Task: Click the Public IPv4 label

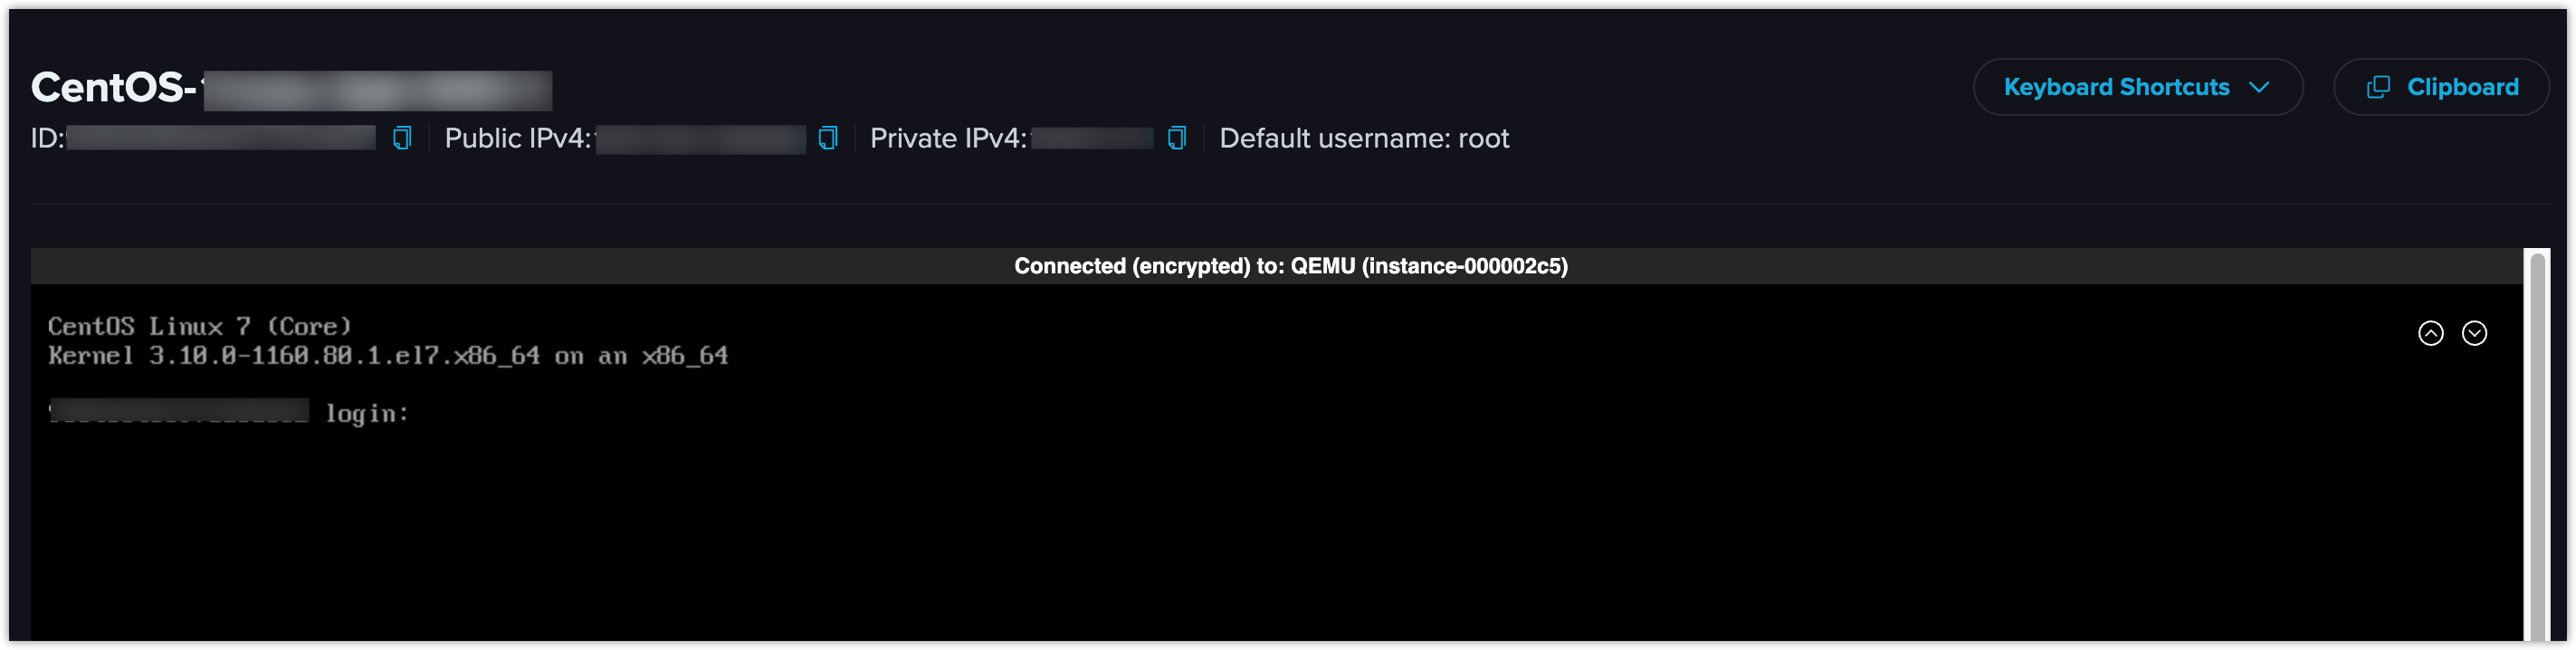Action: [x=518, y=138]
